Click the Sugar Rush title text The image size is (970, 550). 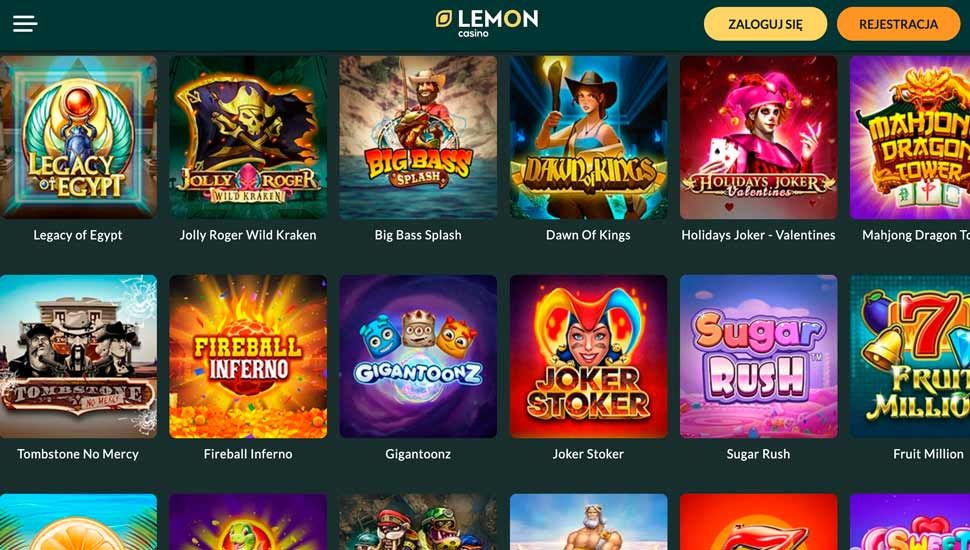coord(758,454)
